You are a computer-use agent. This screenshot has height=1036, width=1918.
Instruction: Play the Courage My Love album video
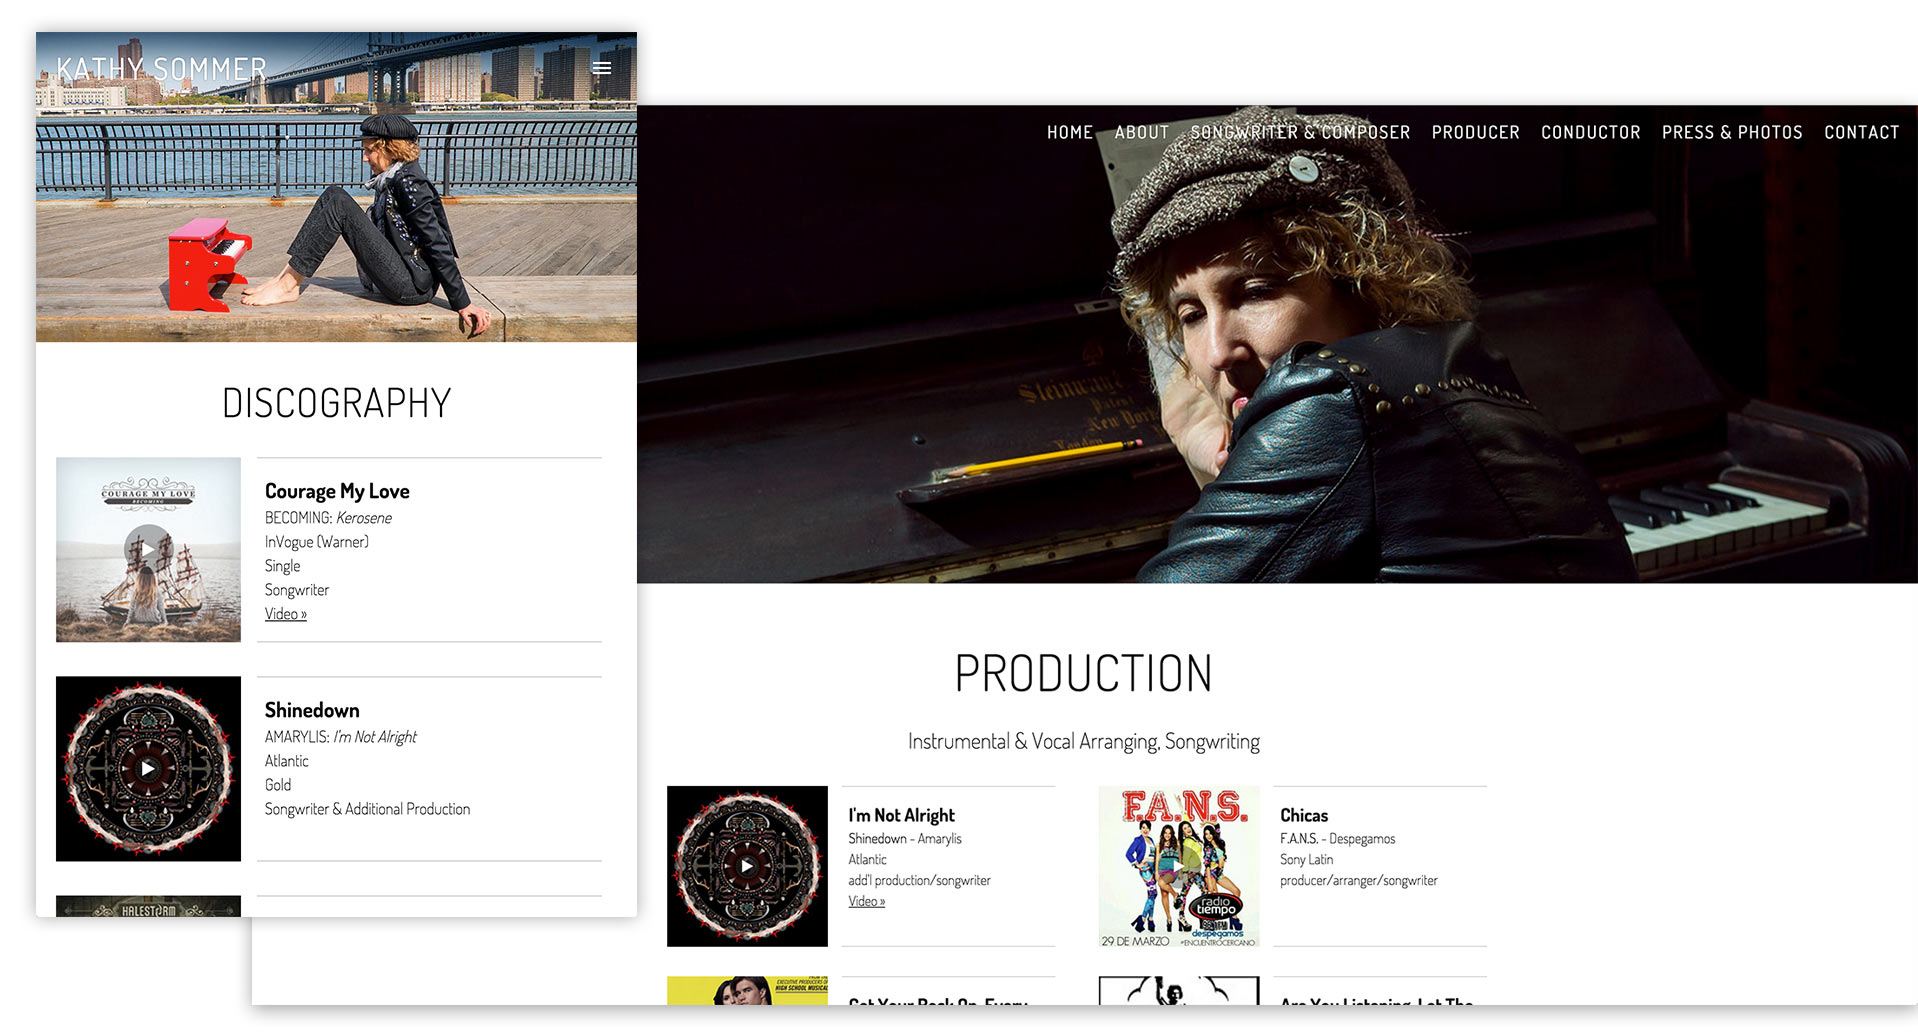click(x=148, y=549)
